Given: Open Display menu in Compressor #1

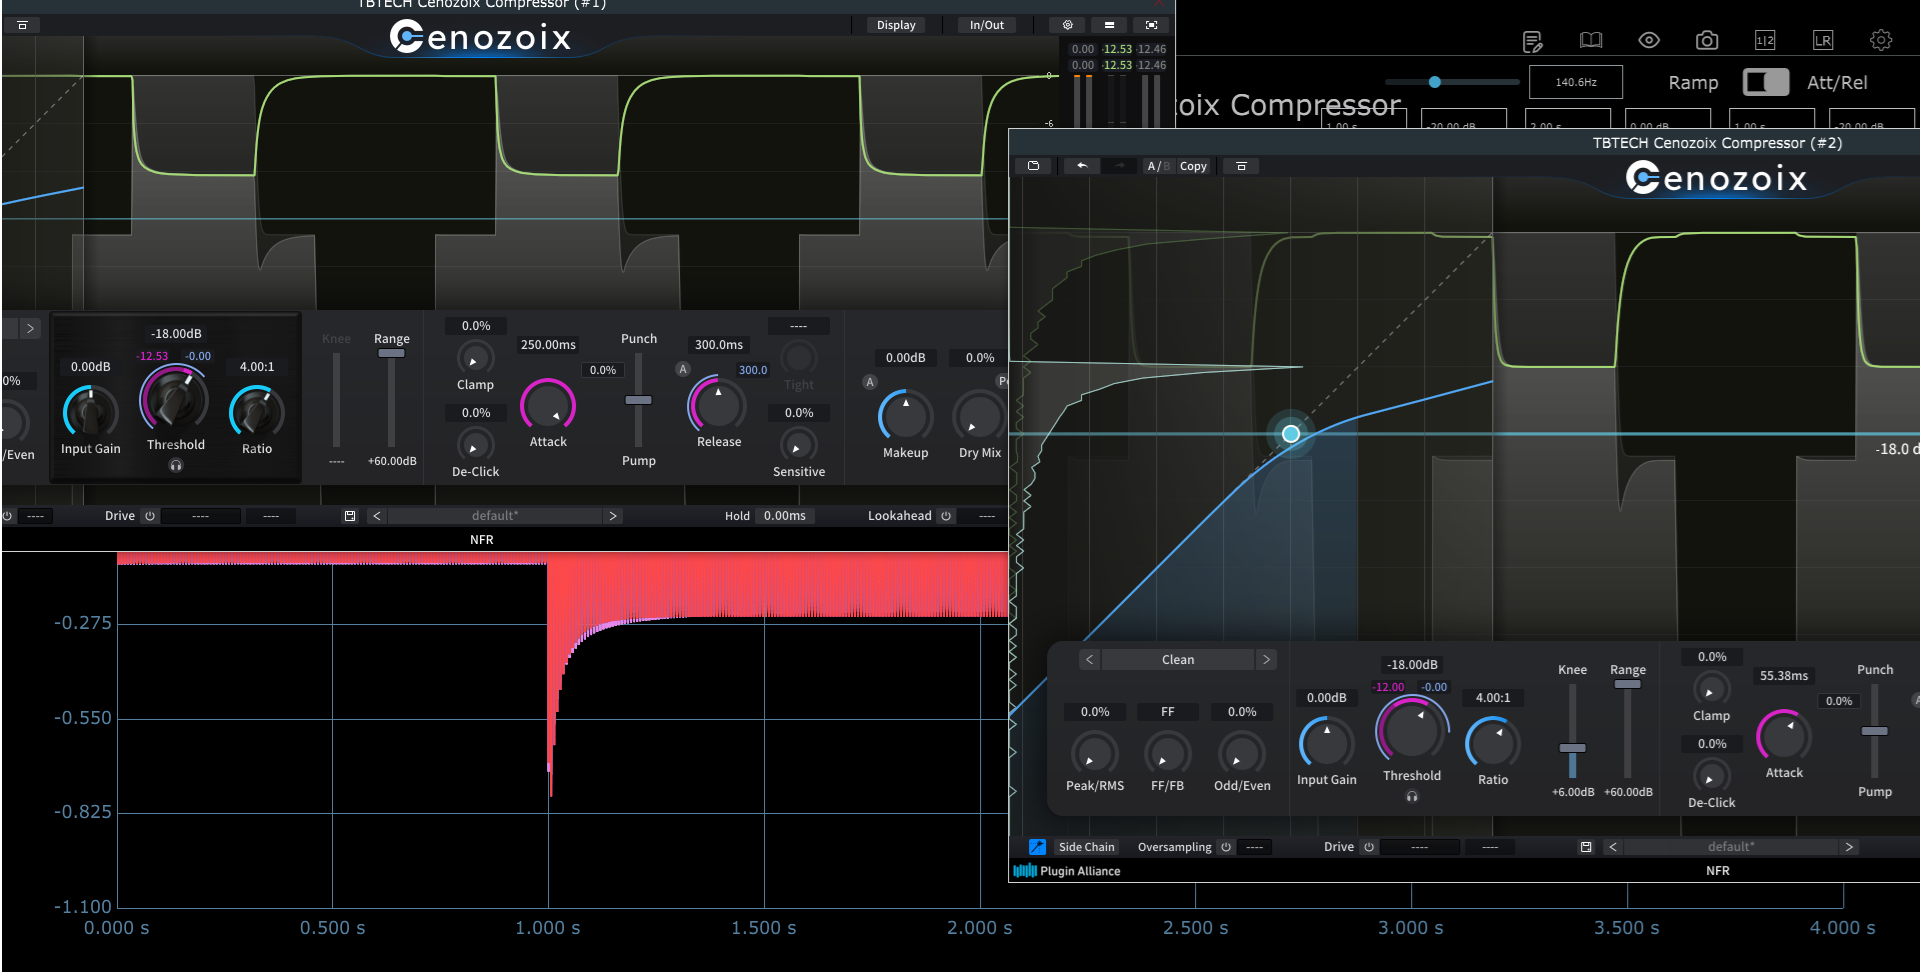Looking at the screenshot, I should 896,25.
